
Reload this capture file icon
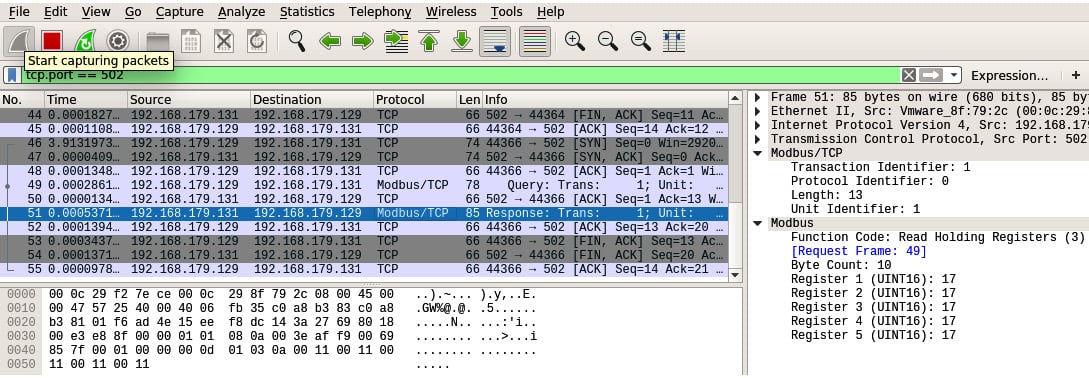point(256,42)
